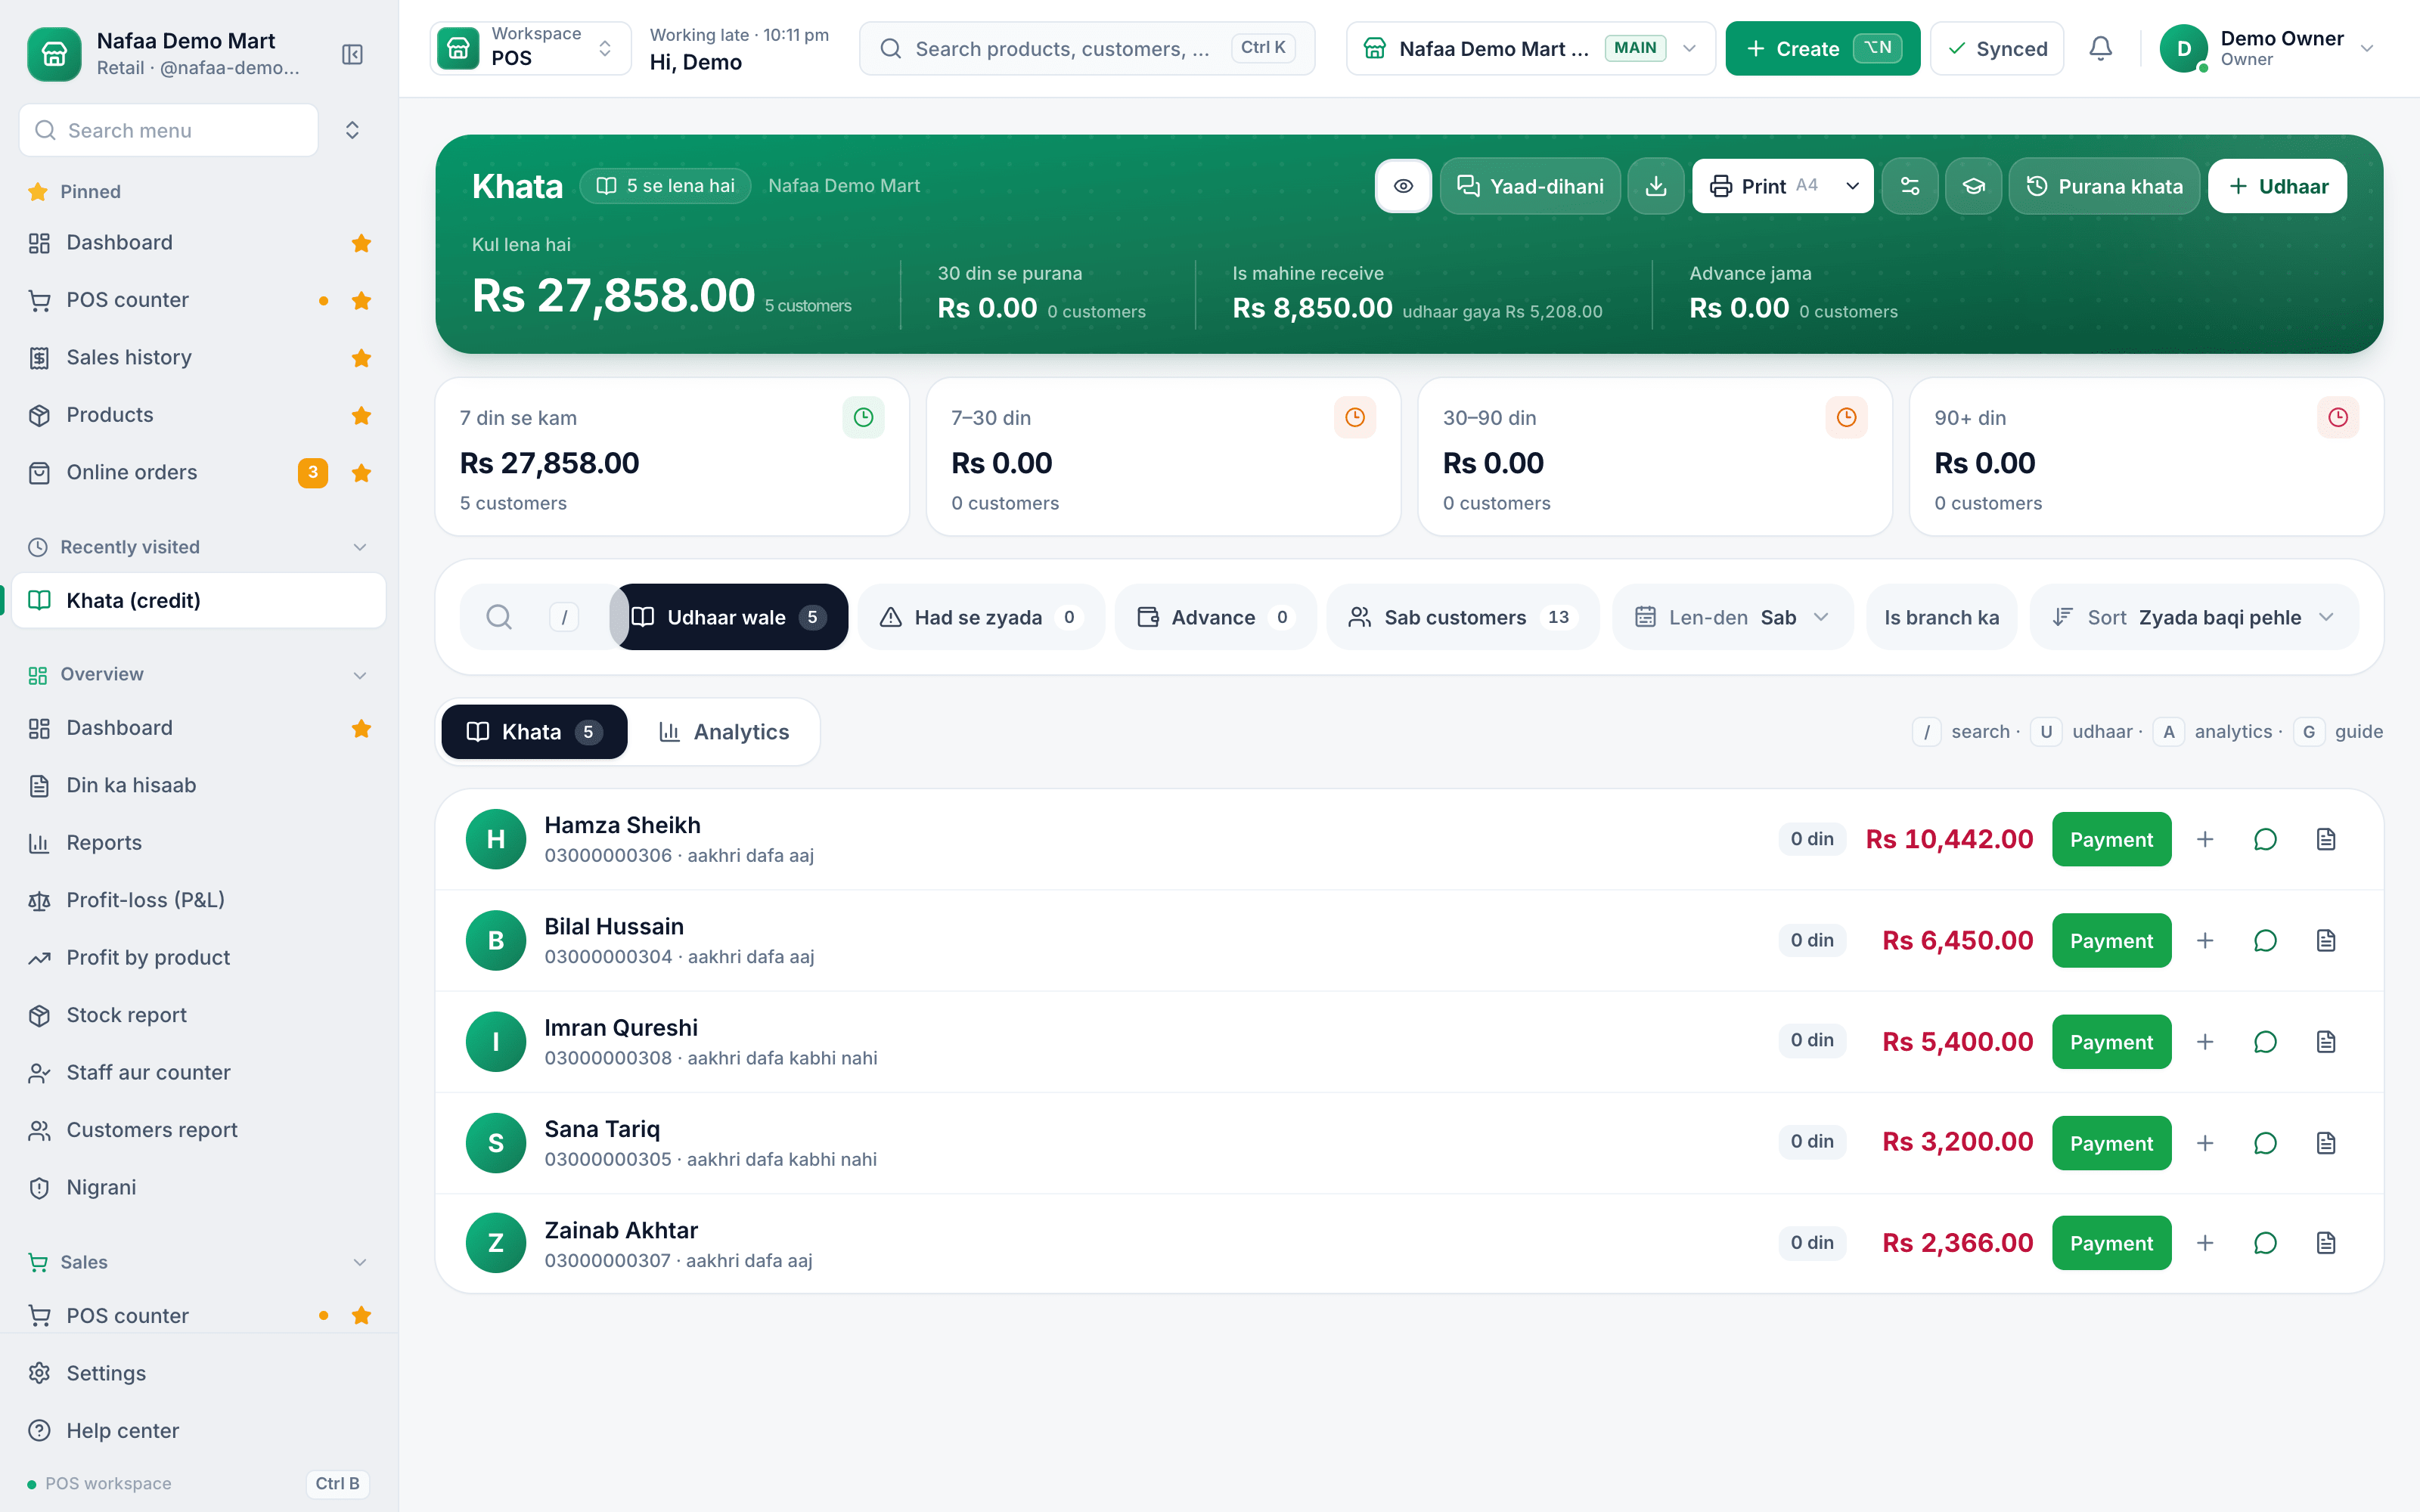This screenshot has height=1512, width=2420.
Task: Toggle the Is branch ka filter
Action: [1941, 617]
